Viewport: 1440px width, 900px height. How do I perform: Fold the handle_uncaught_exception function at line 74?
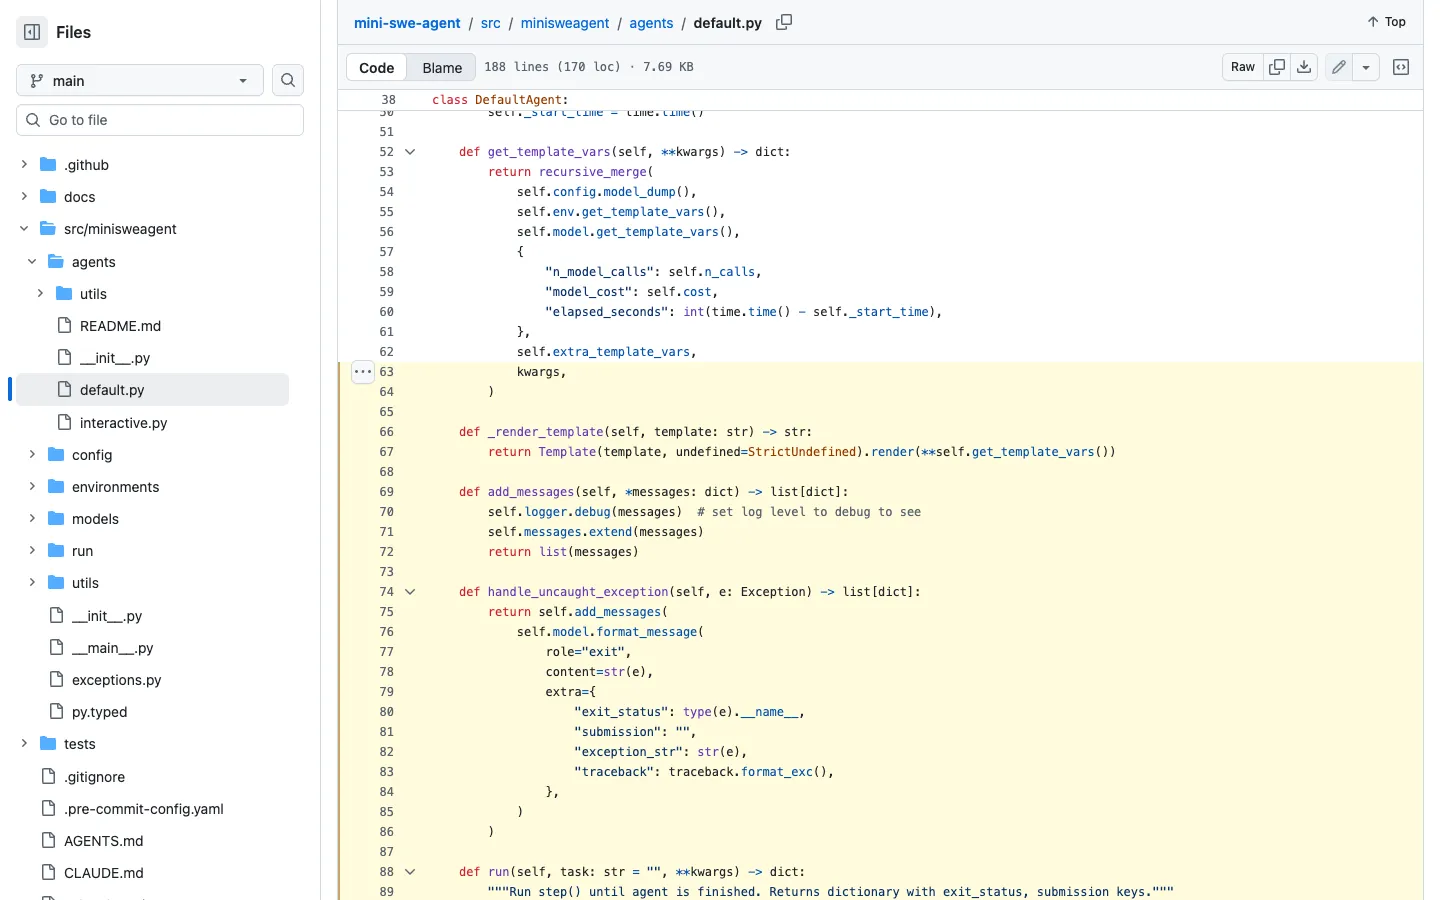point(410,592)
